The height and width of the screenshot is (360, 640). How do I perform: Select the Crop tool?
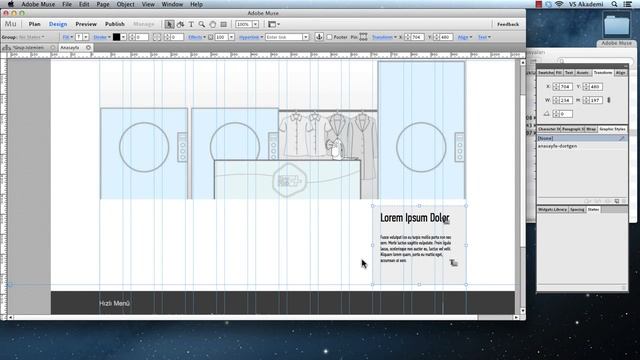pyautogui.click(x=180, y=24)
